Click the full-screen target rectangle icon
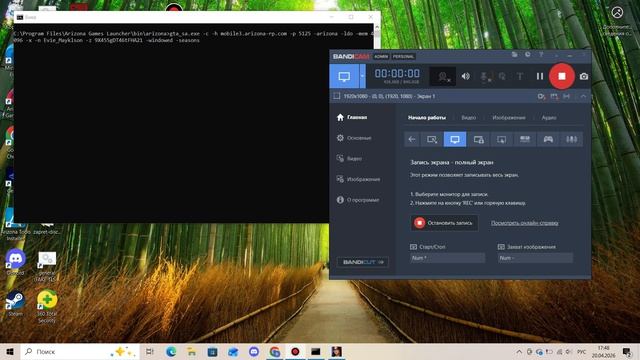 point(337,96)
